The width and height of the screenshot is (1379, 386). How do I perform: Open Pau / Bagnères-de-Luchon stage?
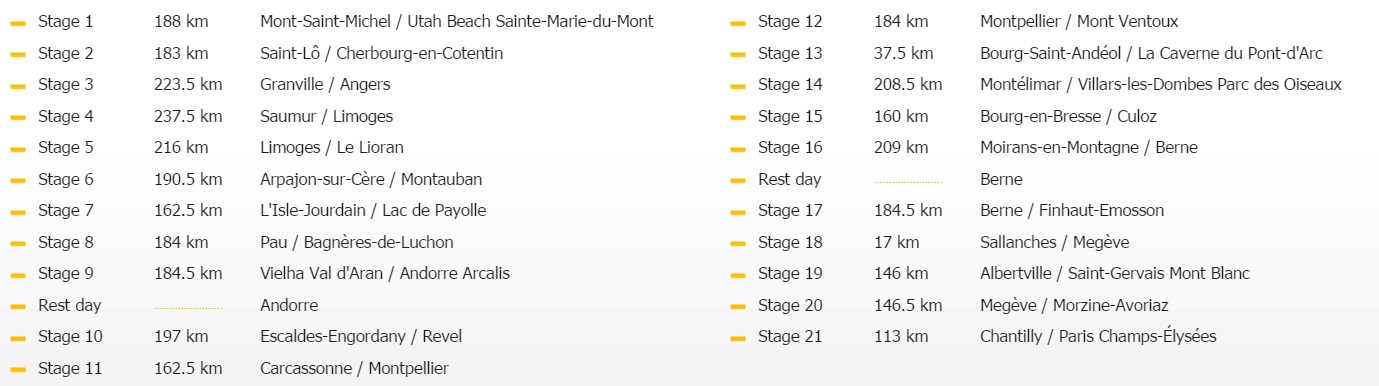tap(356, 242)
